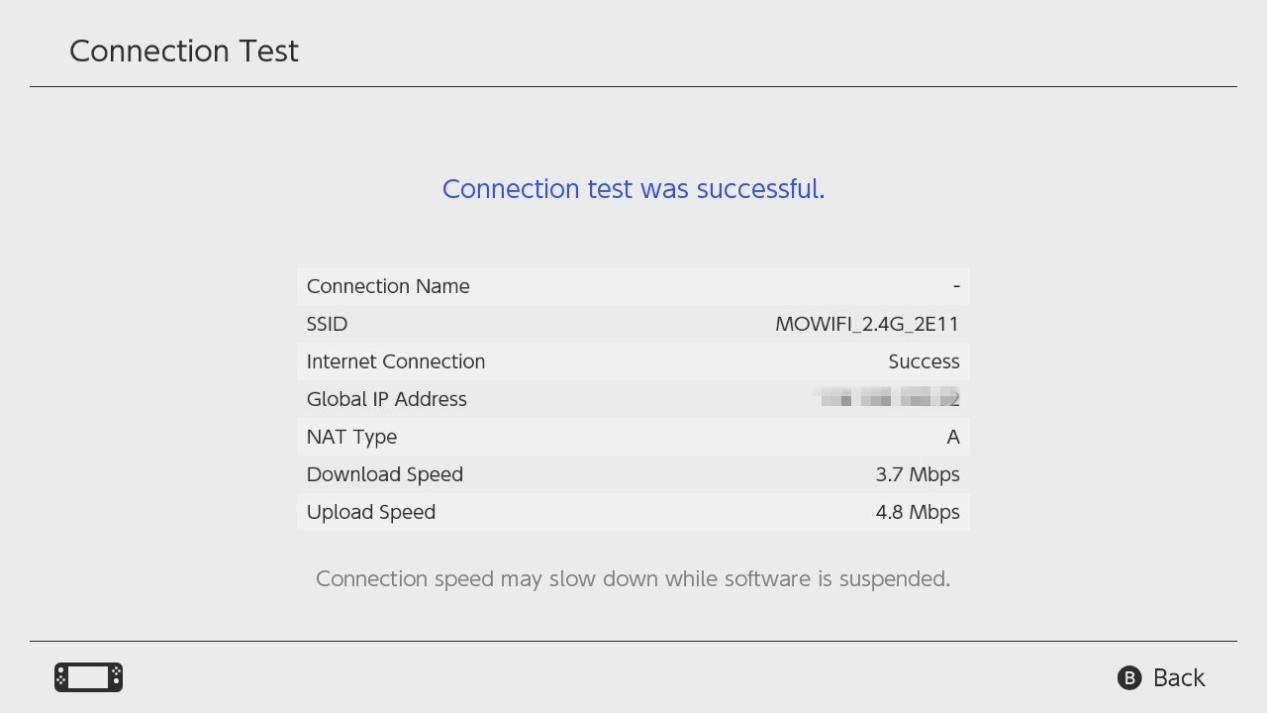The width and height of the screenshot is (1267, 713).
Task: Click the Global IP Address label
Action: pyautogui.click(x=387, y=399)
